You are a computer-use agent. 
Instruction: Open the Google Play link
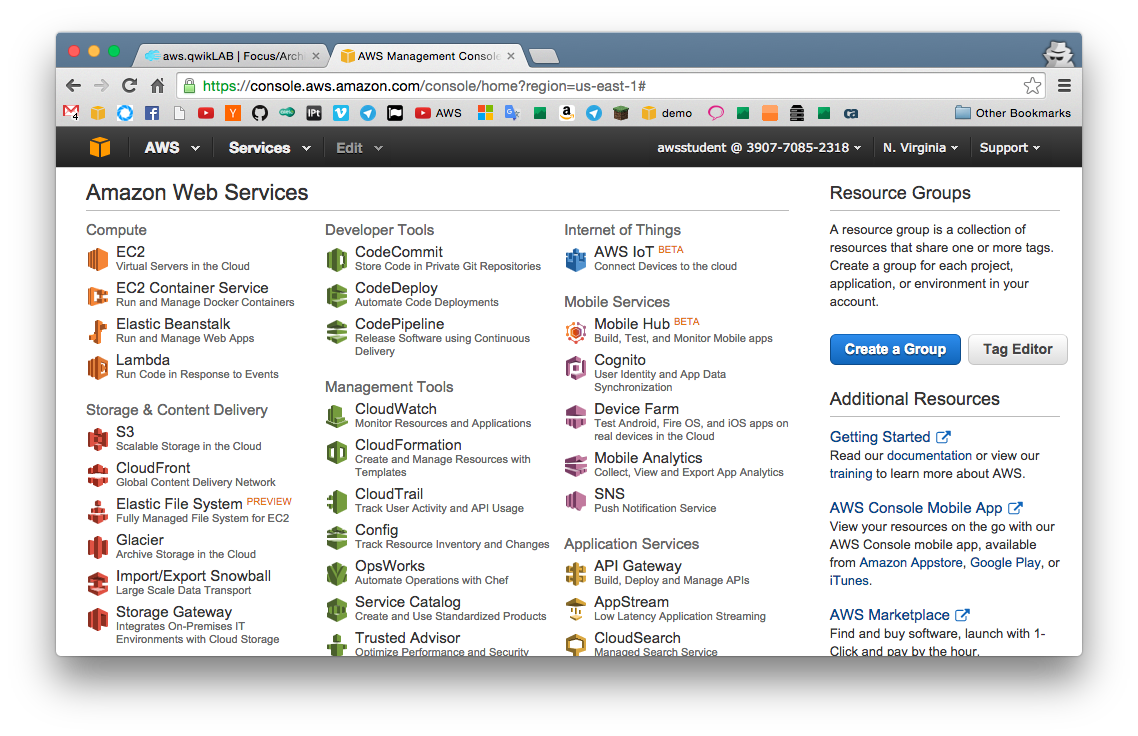tap(1005, 563)
